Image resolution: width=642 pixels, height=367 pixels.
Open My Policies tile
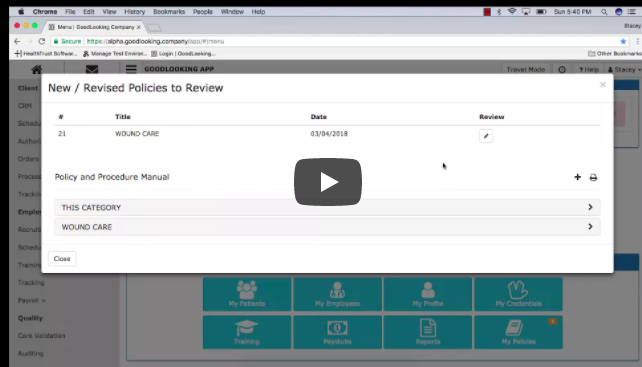pyautogui.click(x=518, y=332)
